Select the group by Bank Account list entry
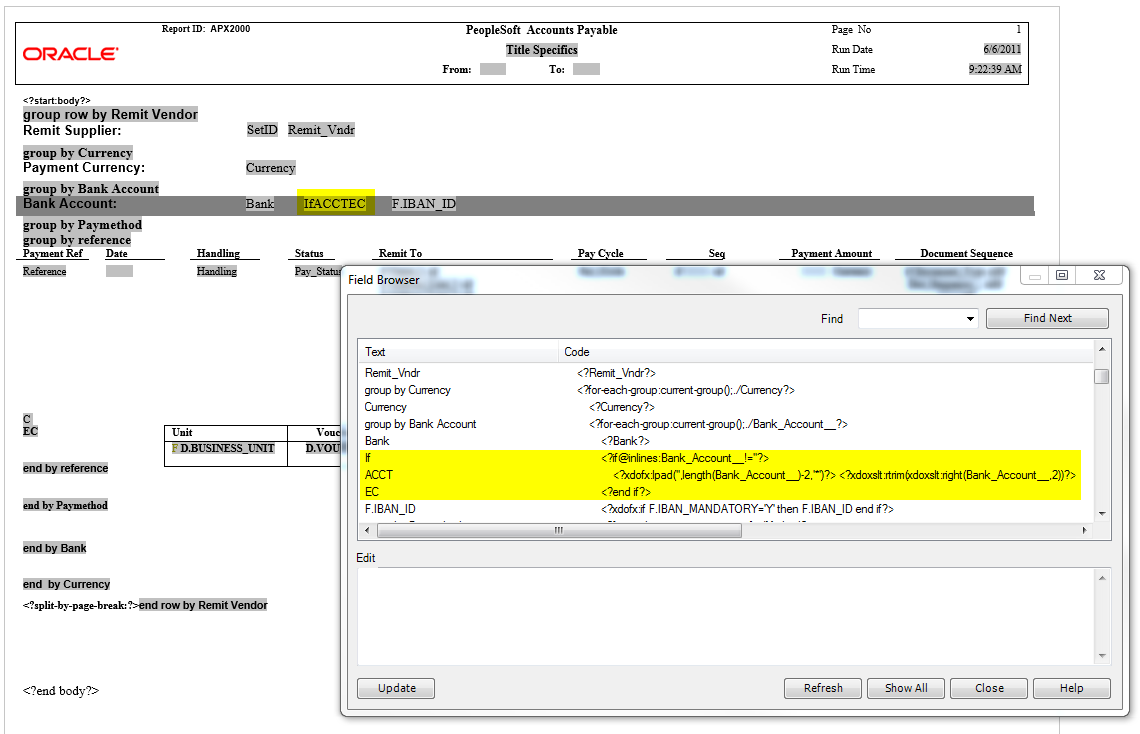Viewport: 1140px width, 734px height. pyautogui.click(x=420, y=423)
